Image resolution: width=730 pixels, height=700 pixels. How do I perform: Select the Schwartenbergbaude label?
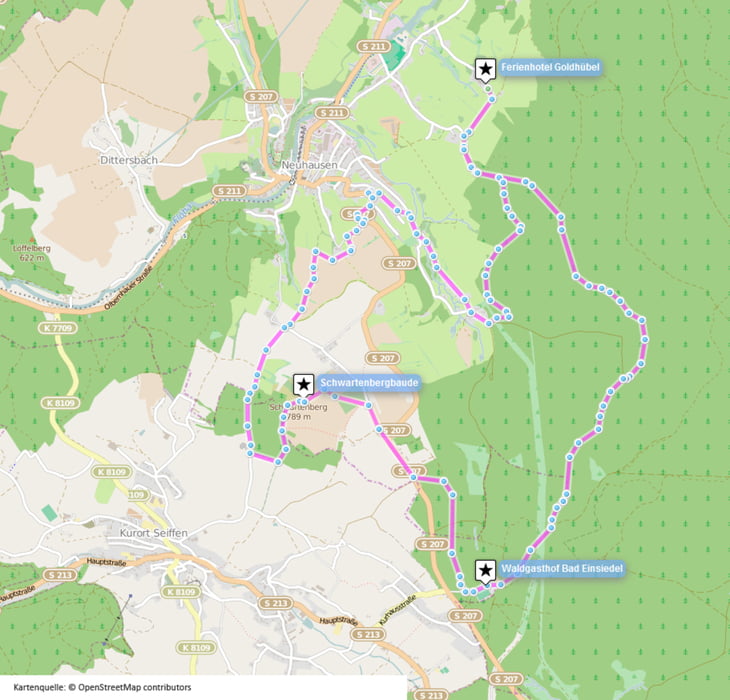point(369,383)
